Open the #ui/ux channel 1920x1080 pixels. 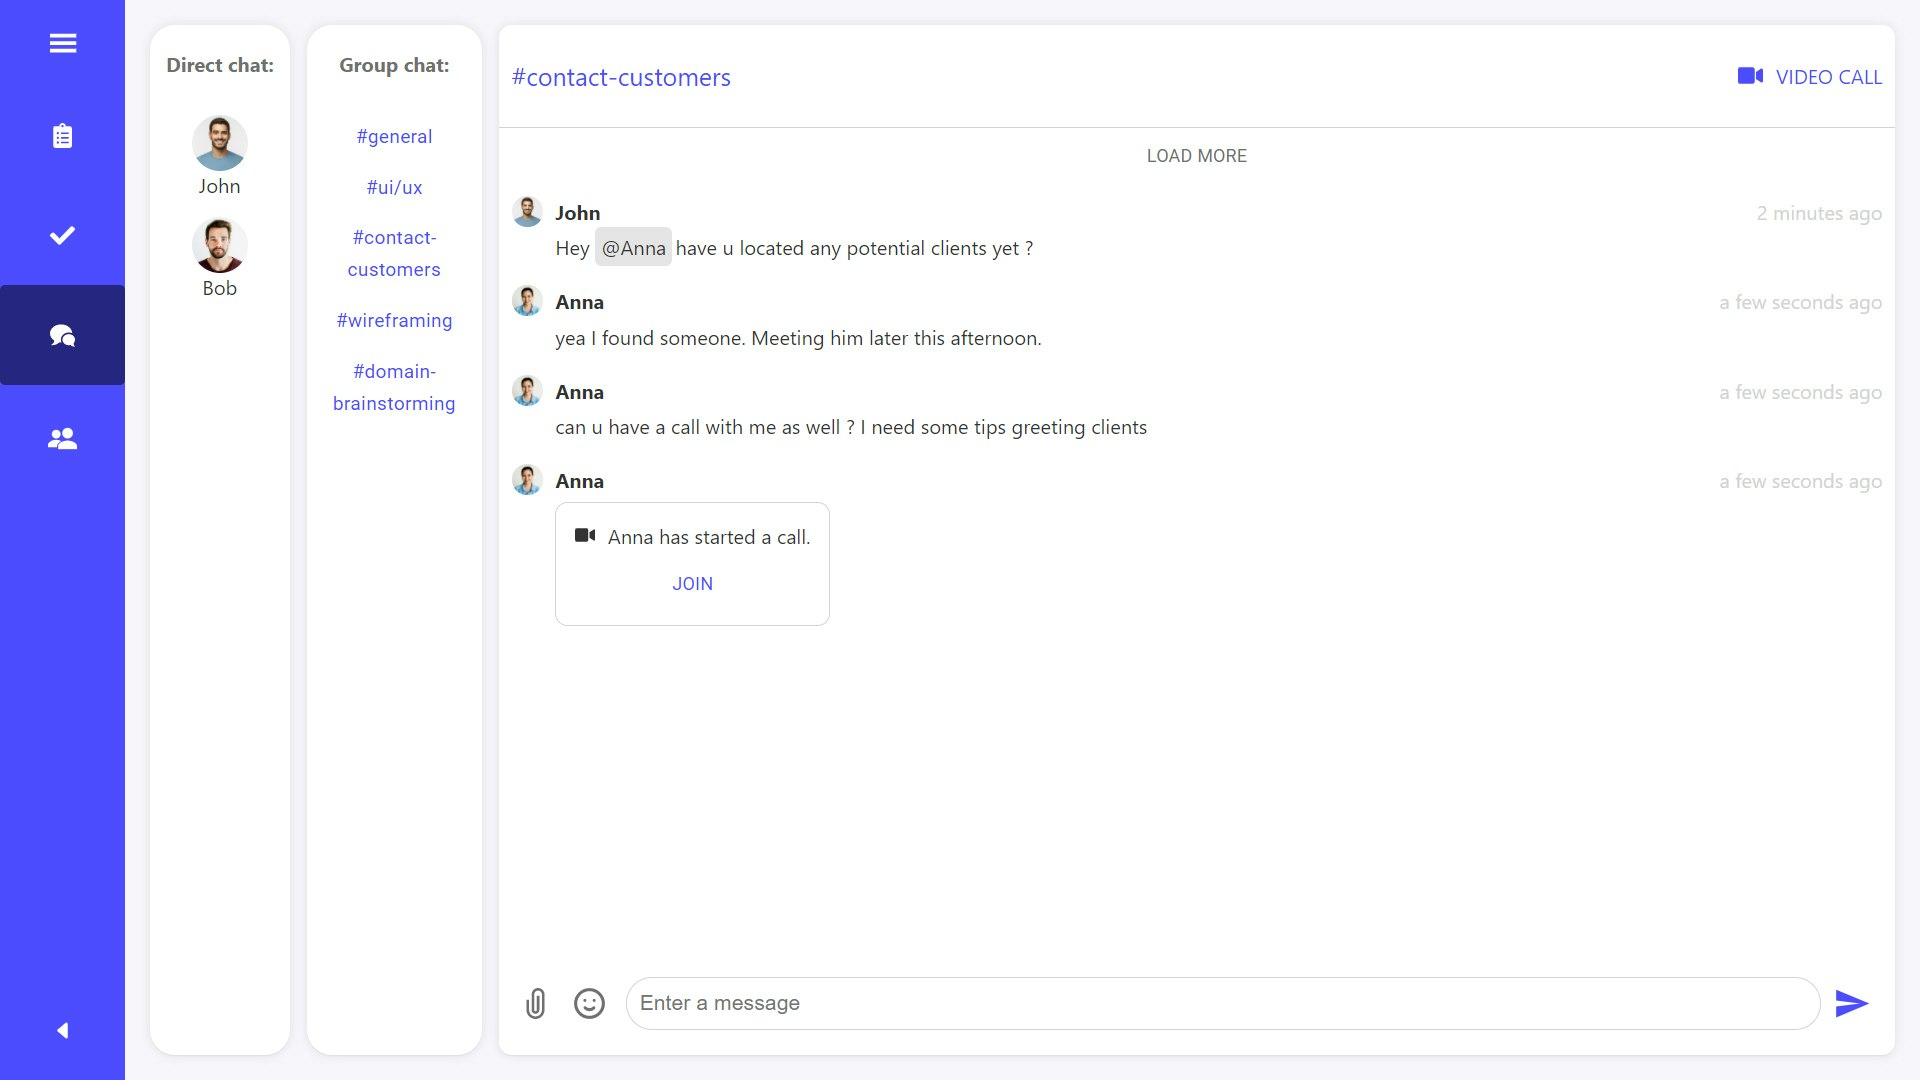tap(394, 188)
